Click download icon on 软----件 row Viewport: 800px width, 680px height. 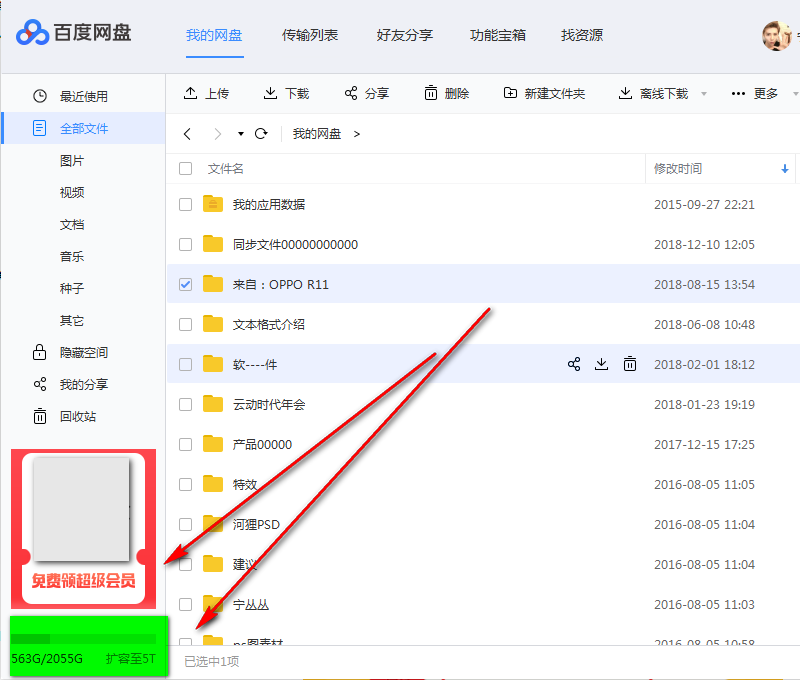tap(602, 364)
